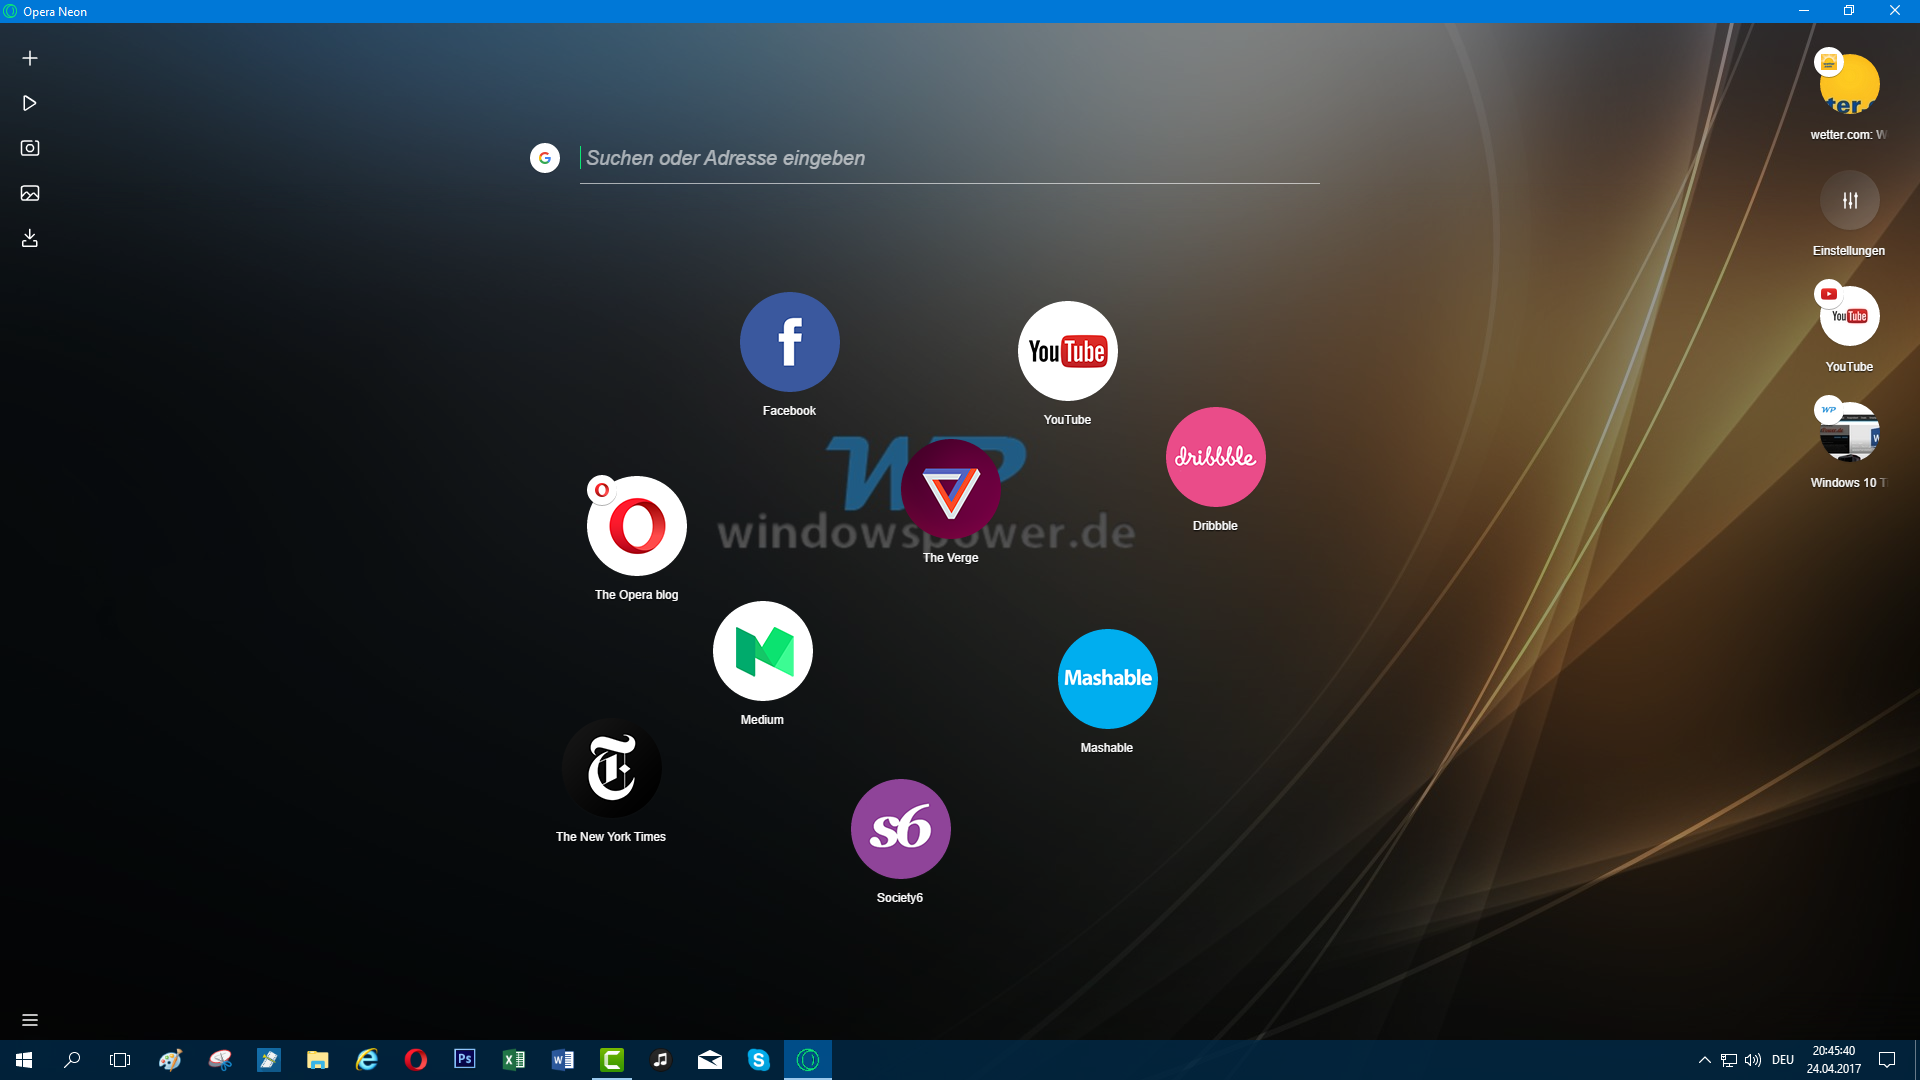This screenshot has width=1920, height=1080.
Task: Click the search or address input field
Action: click(x=949, y=158)
